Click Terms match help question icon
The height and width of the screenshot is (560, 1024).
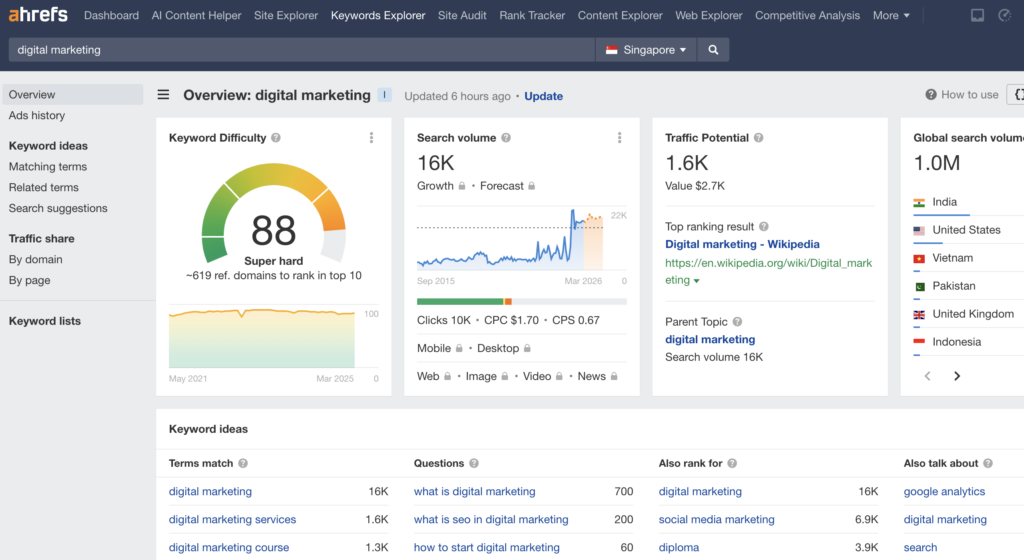point(243,463)
